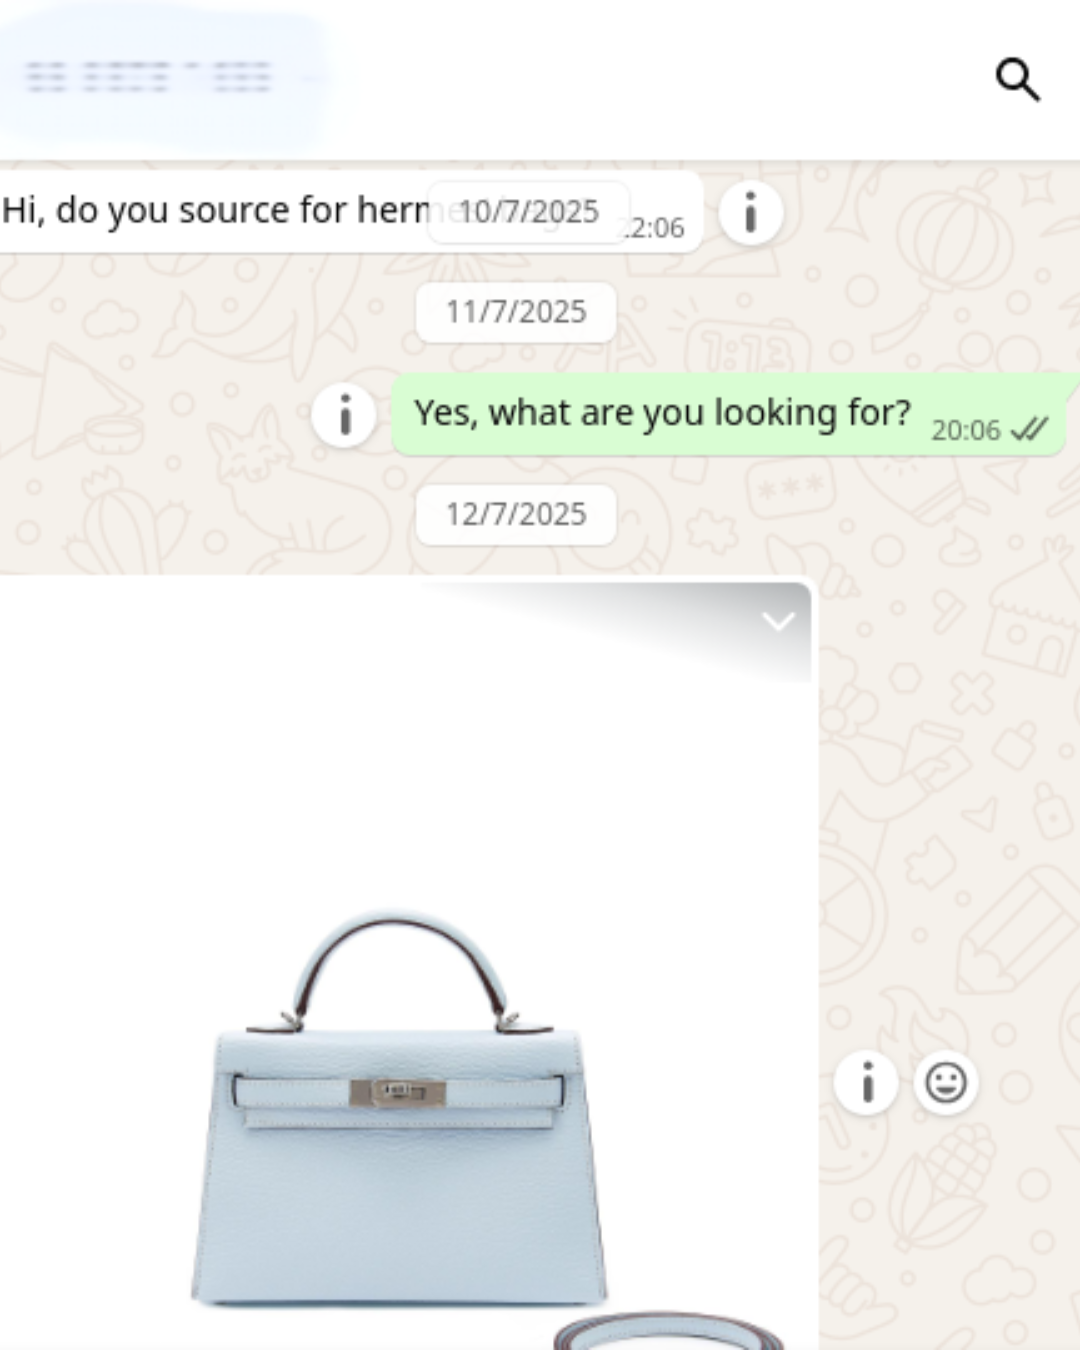Click empty doodle wallpaper right of the photo
The height and width of the screenshot is (1350, 1080).
(x=950, y=800)
